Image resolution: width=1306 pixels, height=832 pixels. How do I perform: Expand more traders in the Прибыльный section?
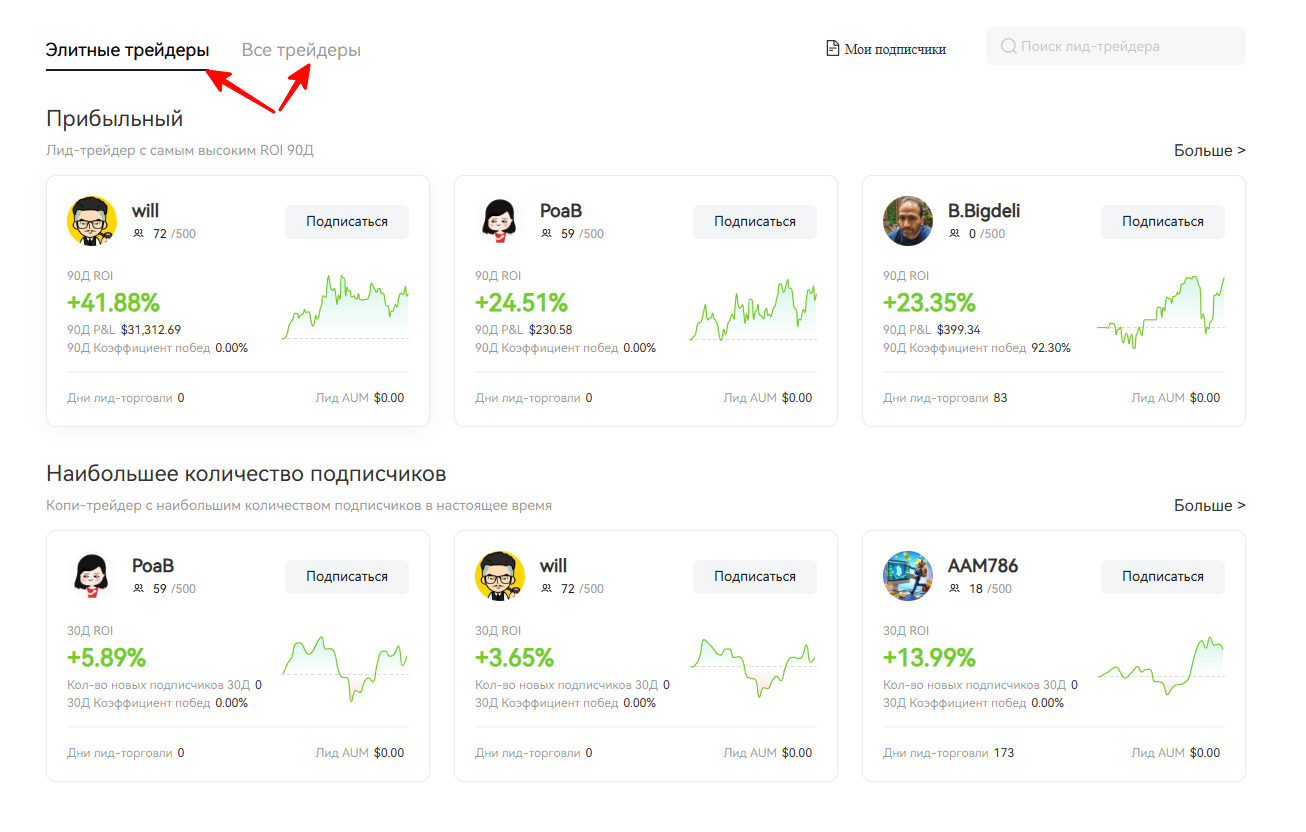[x=1209, y=150]
